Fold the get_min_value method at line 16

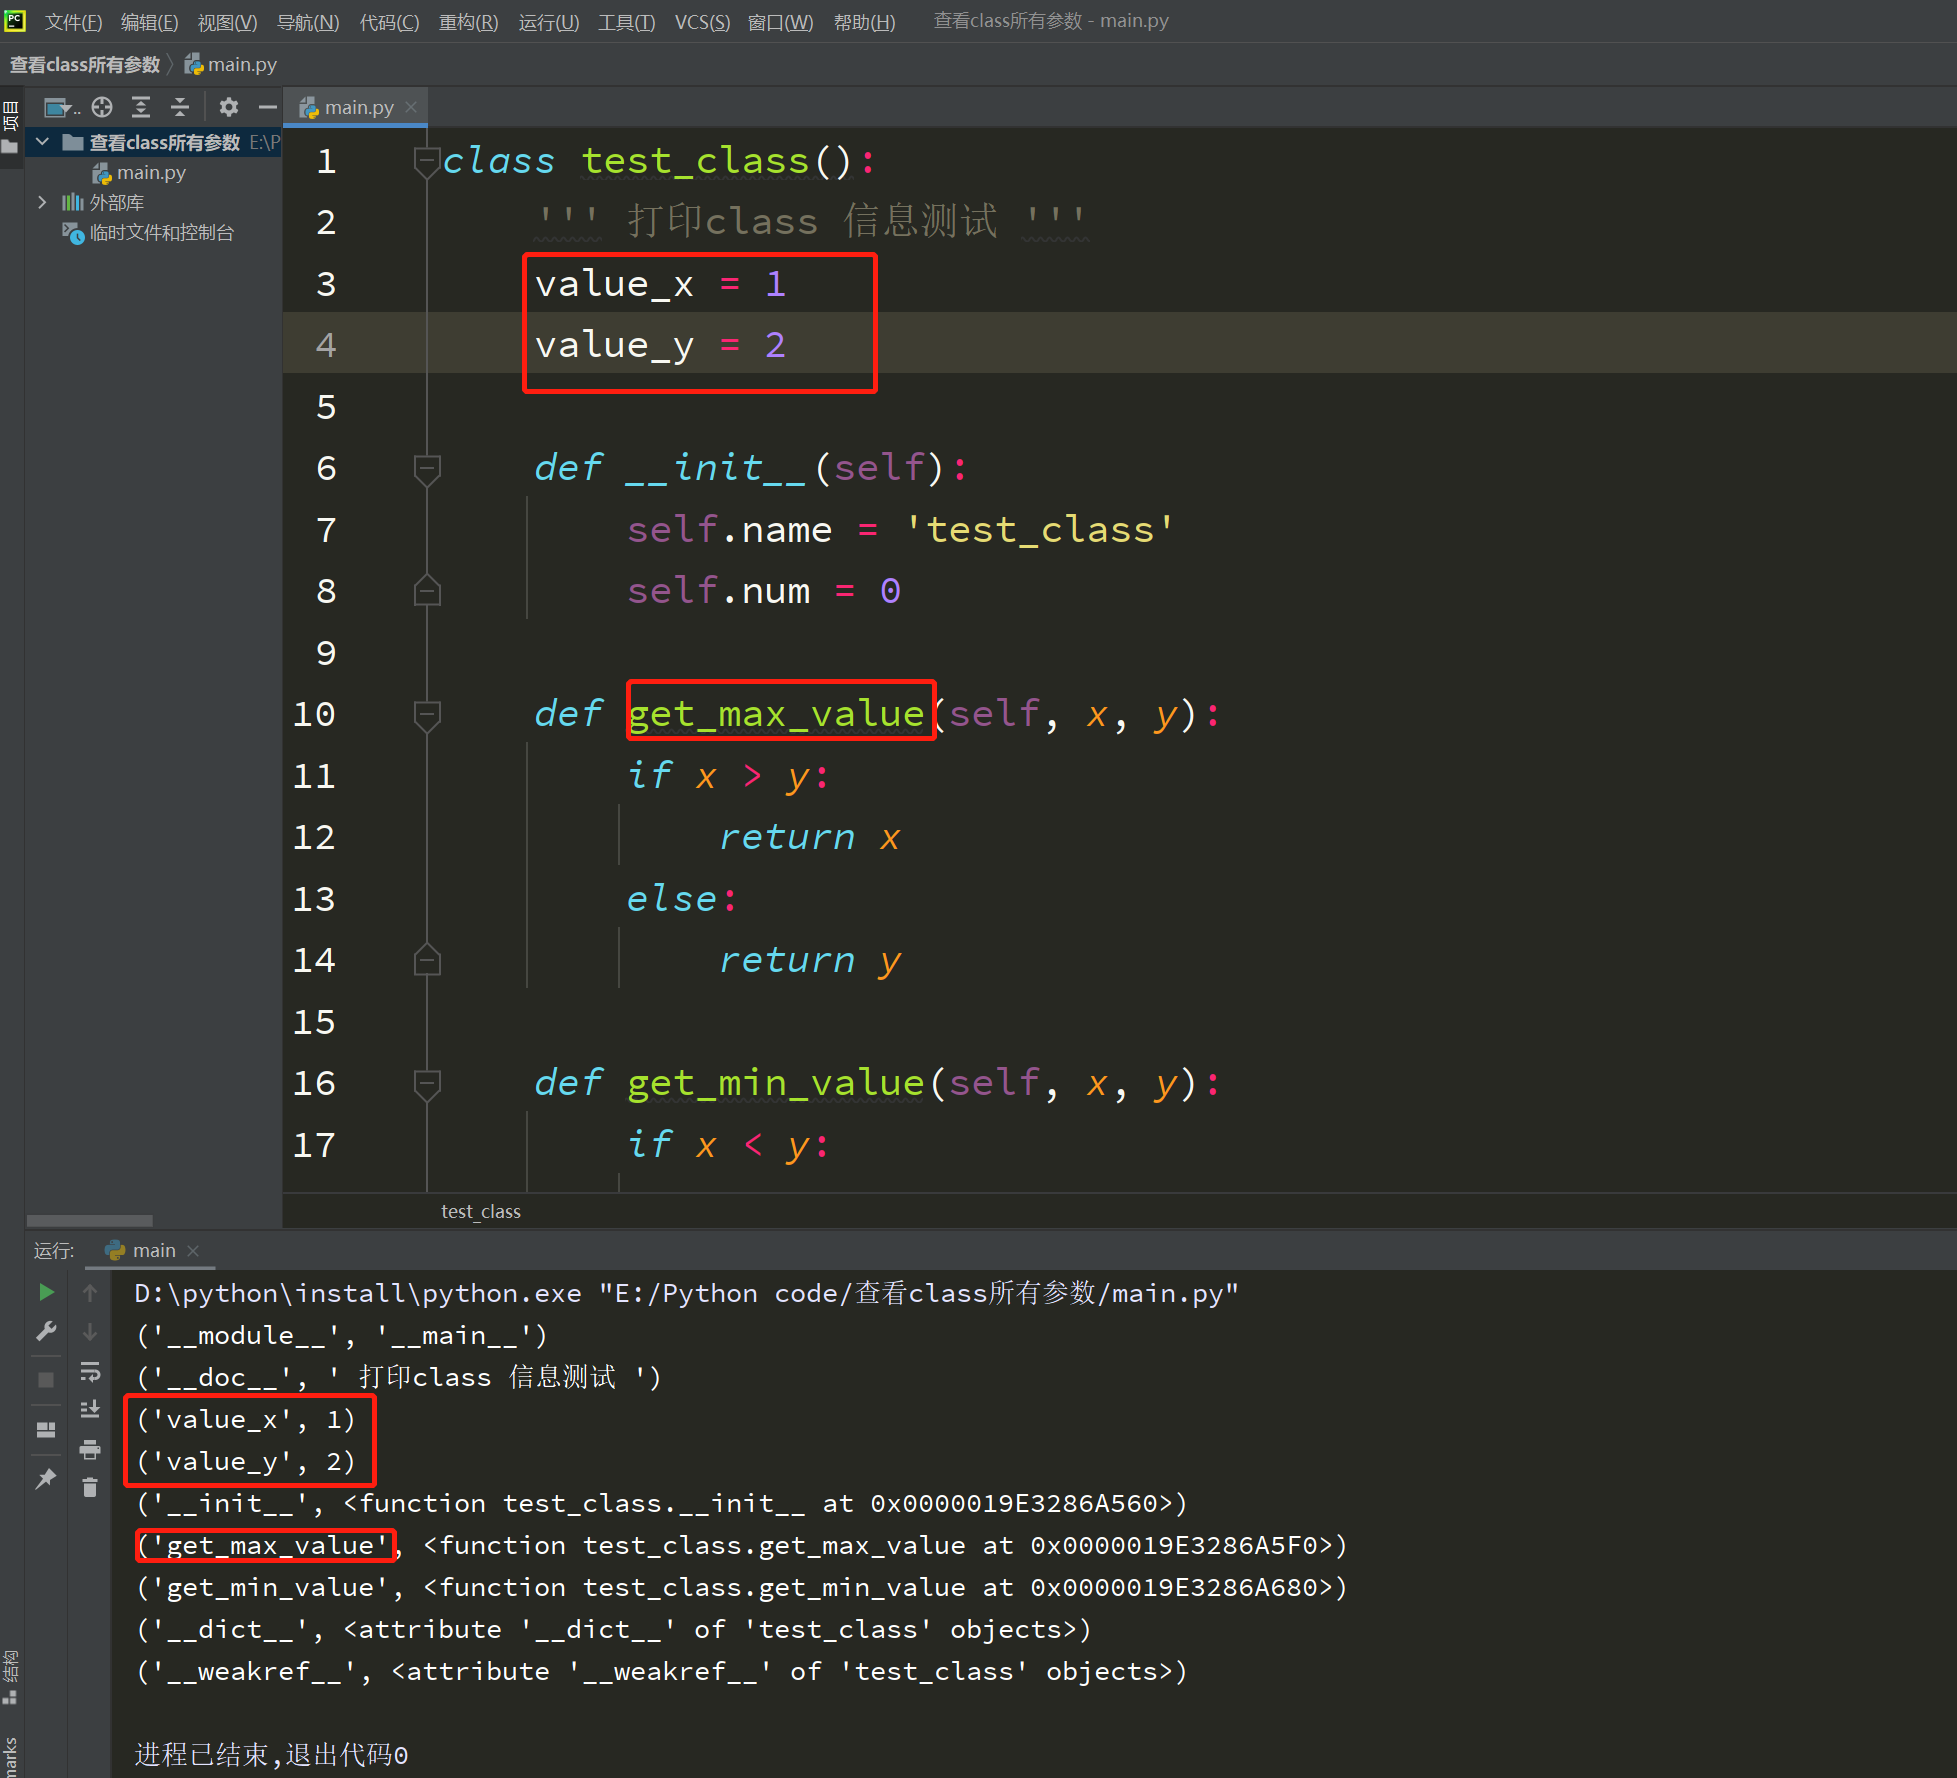coord(427,1083)
